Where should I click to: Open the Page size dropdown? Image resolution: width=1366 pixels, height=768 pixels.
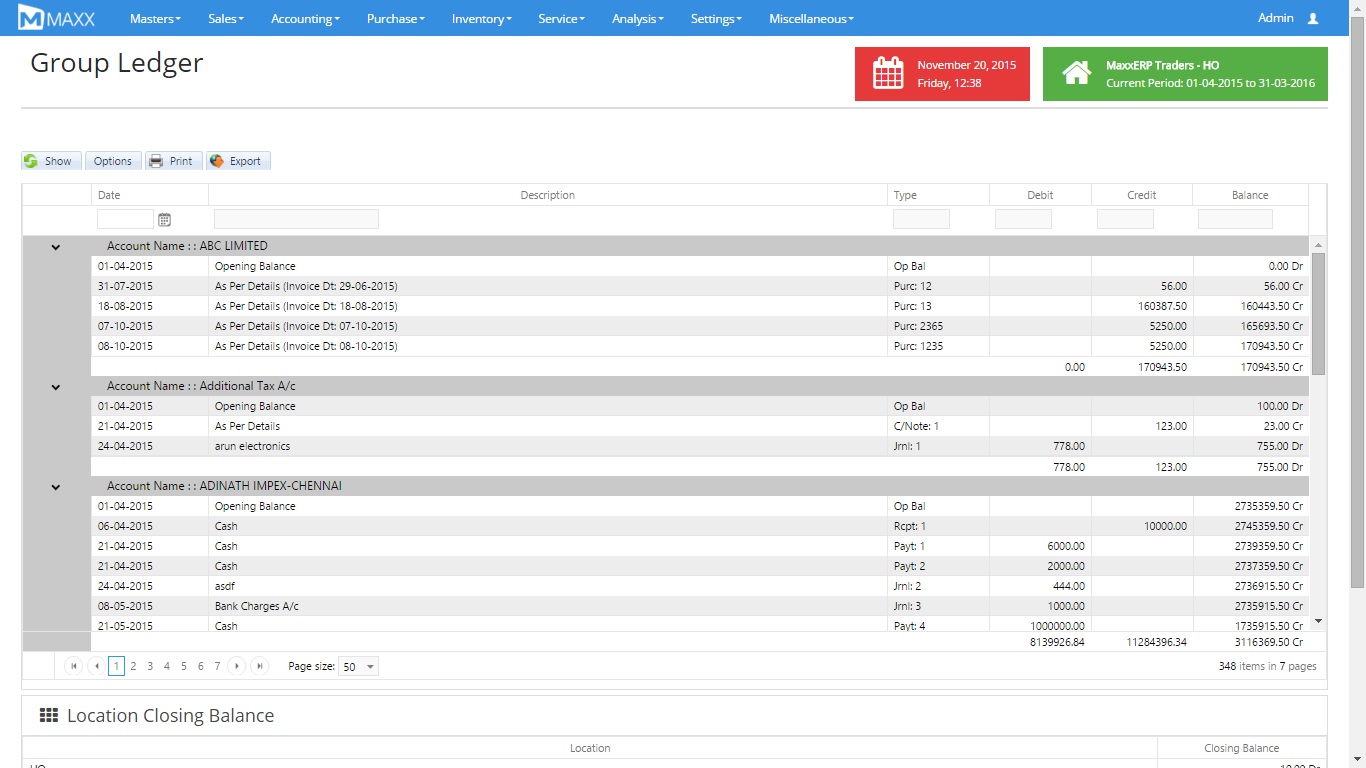370,667
